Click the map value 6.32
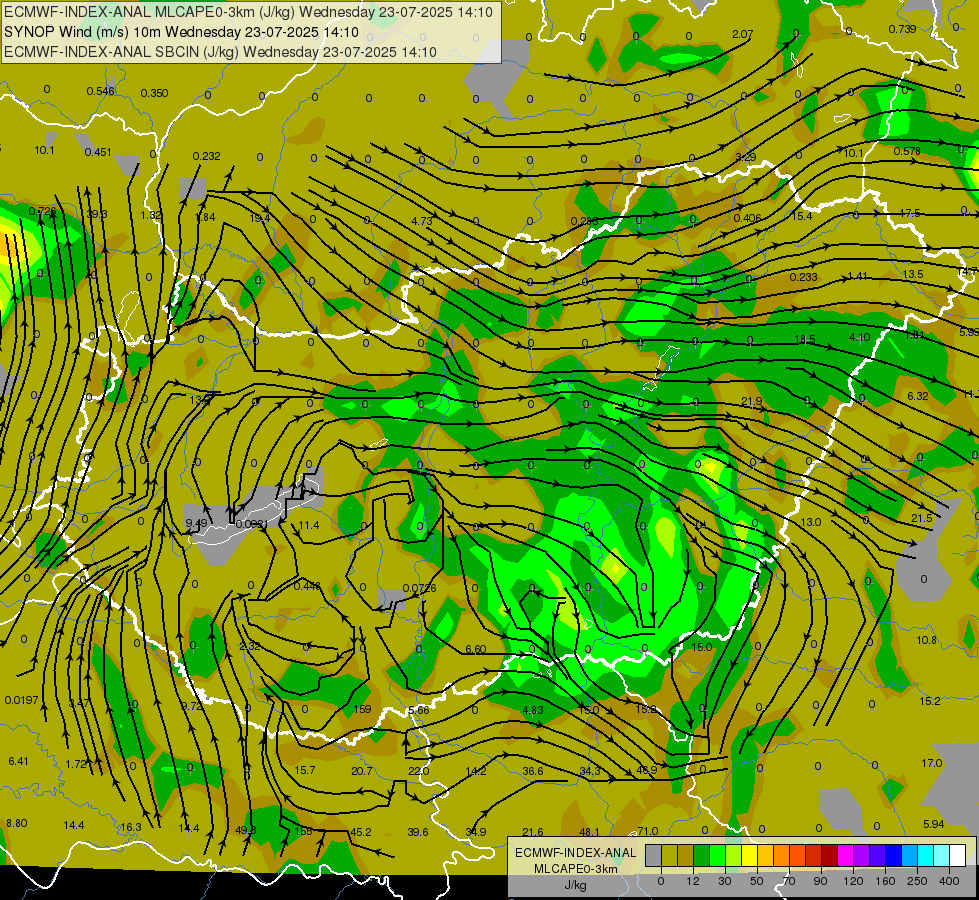The image size is (979, 900). point(918,396)
